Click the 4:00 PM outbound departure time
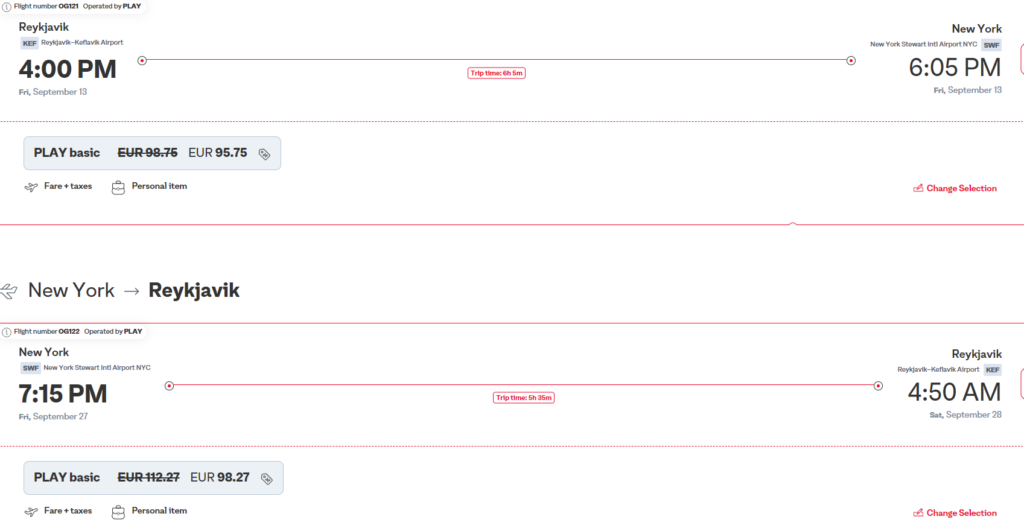 (x=67, y=69)
